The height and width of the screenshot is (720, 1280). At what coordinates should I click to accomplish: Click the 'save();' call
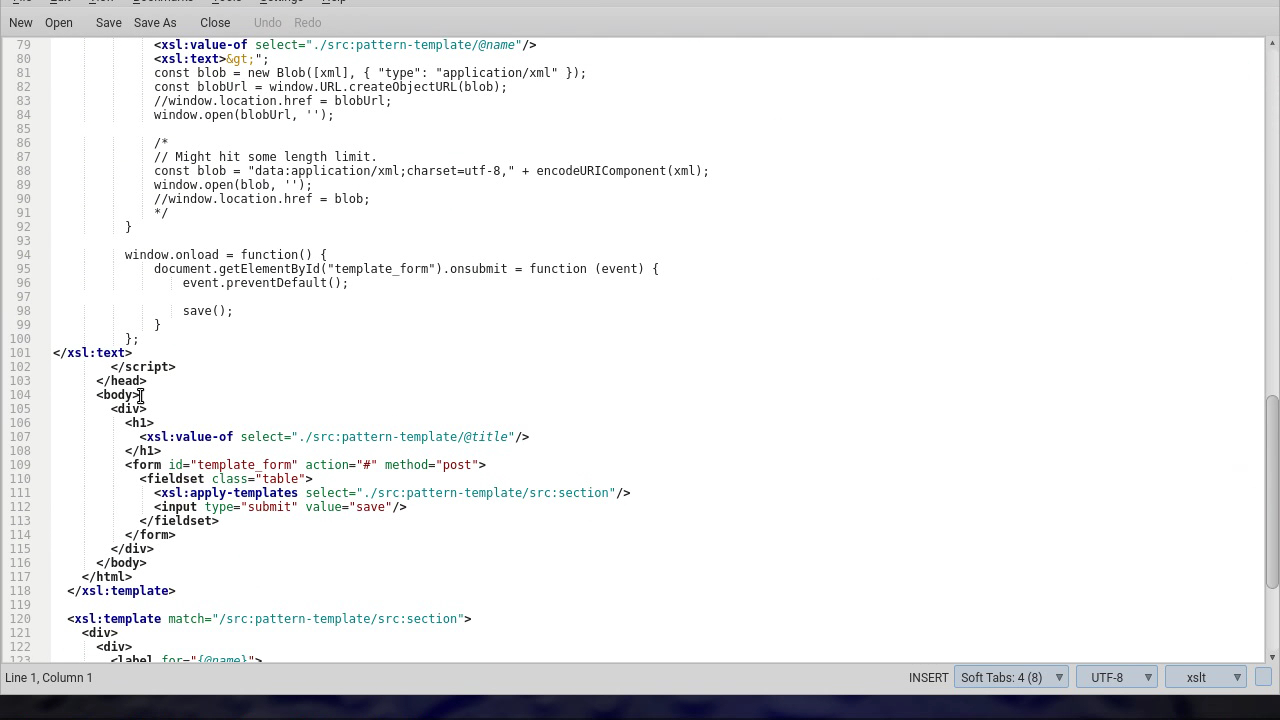point(208,311)
